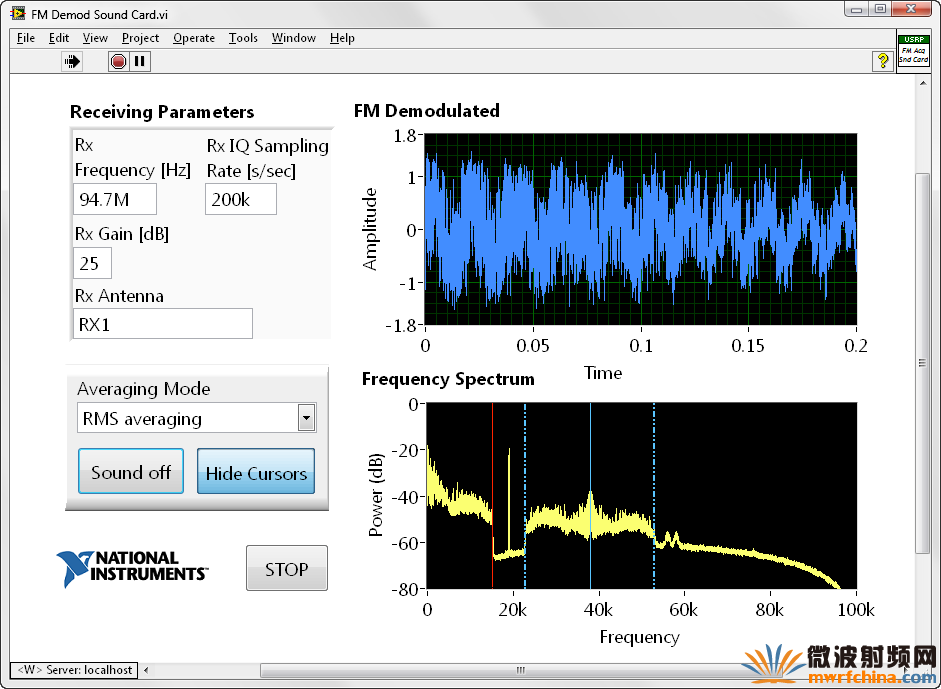Click the red Abort Execution icon
The image size is (941, 689).
point(118,61)
